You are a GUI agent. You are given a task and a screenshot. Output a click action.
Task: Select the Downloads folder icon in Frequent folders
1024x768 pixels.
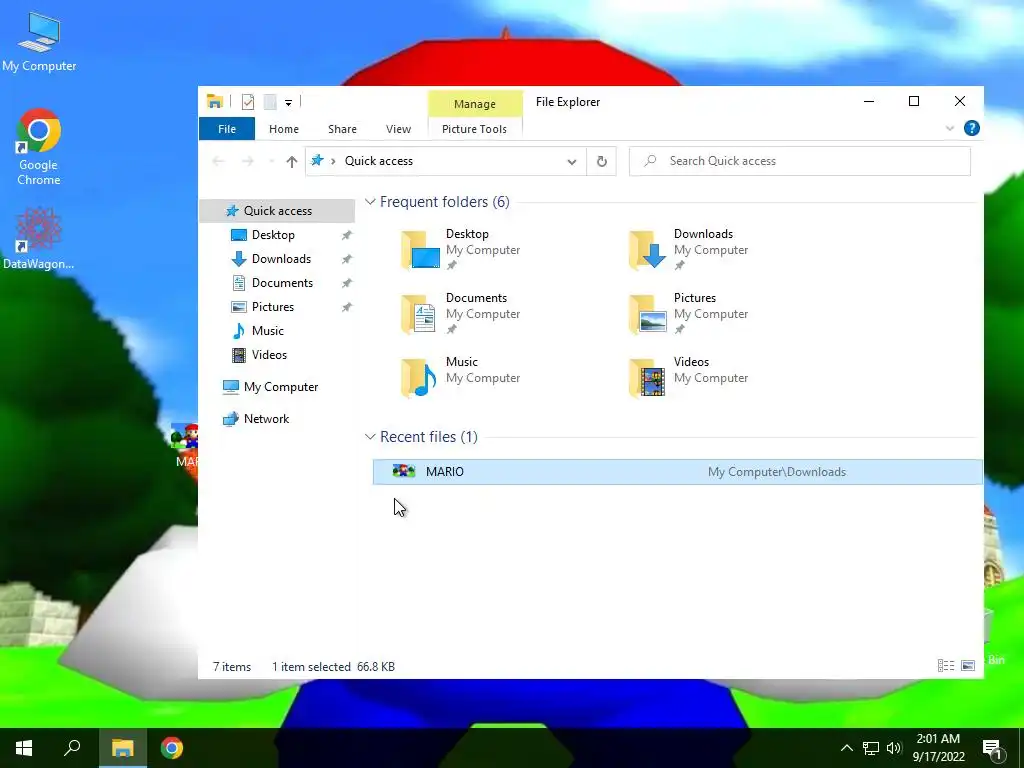point(647,249)
